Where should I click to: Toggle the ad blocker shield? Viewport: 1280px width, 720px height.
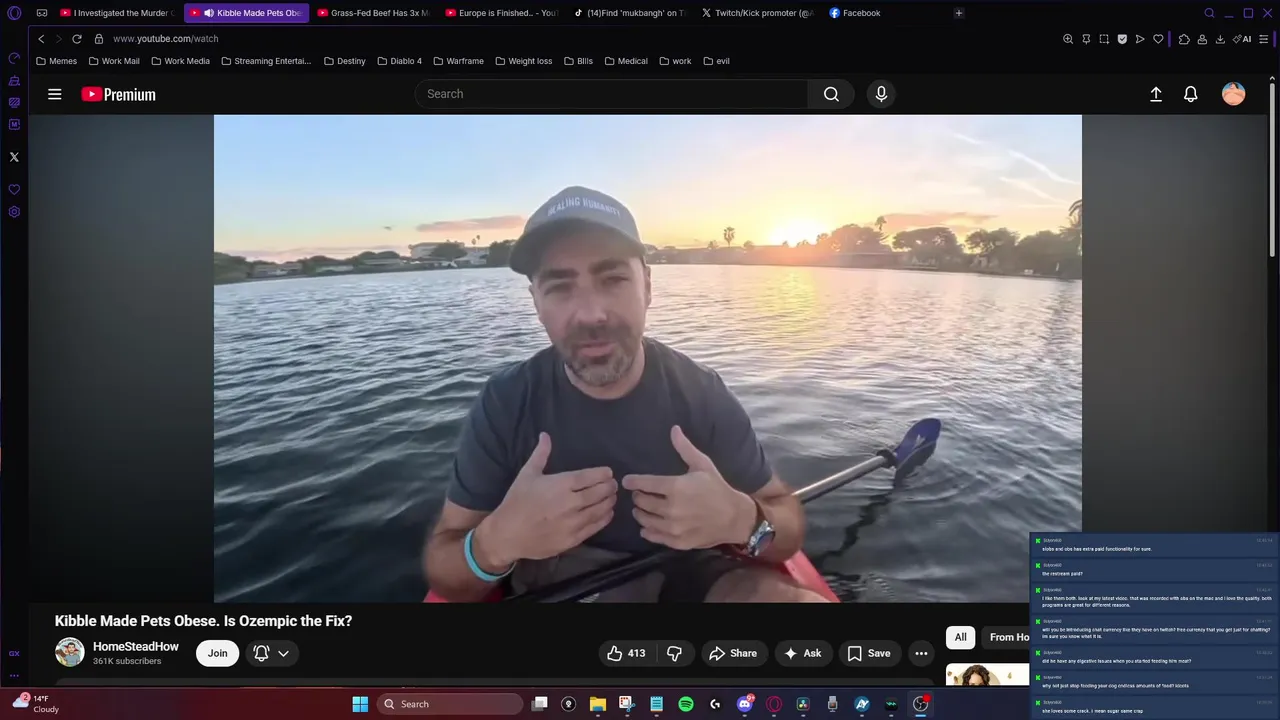pos(1122,39)
